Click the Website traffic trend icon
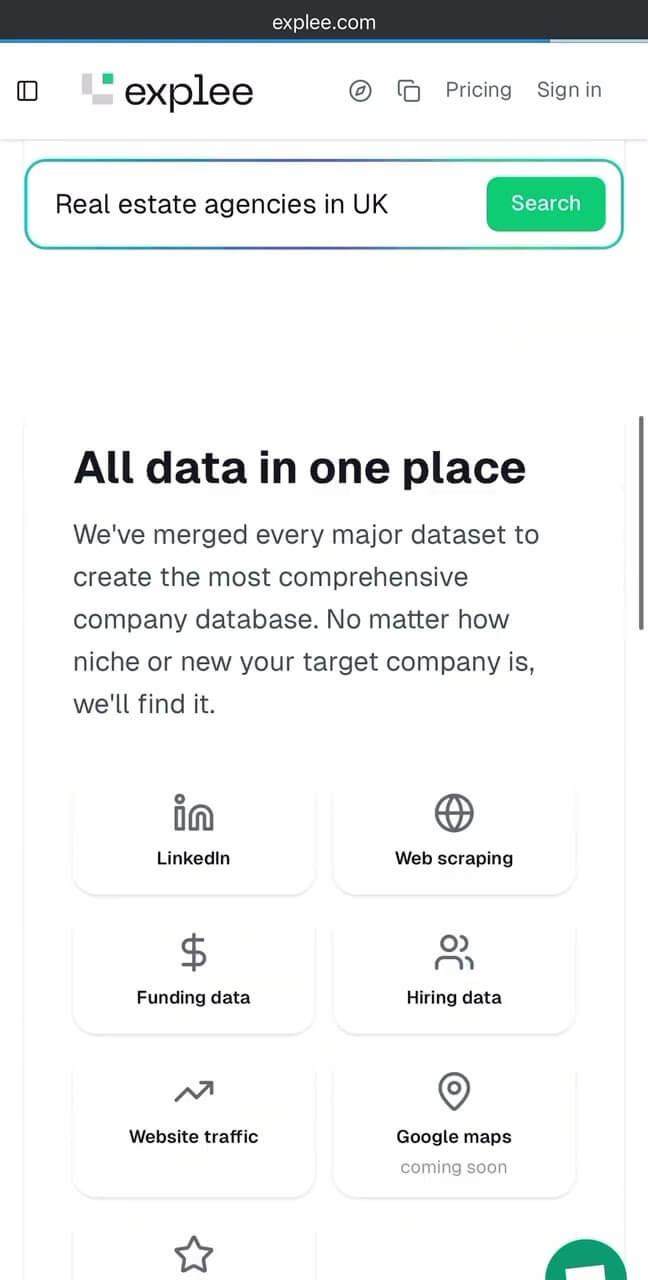 [193, 1092]
